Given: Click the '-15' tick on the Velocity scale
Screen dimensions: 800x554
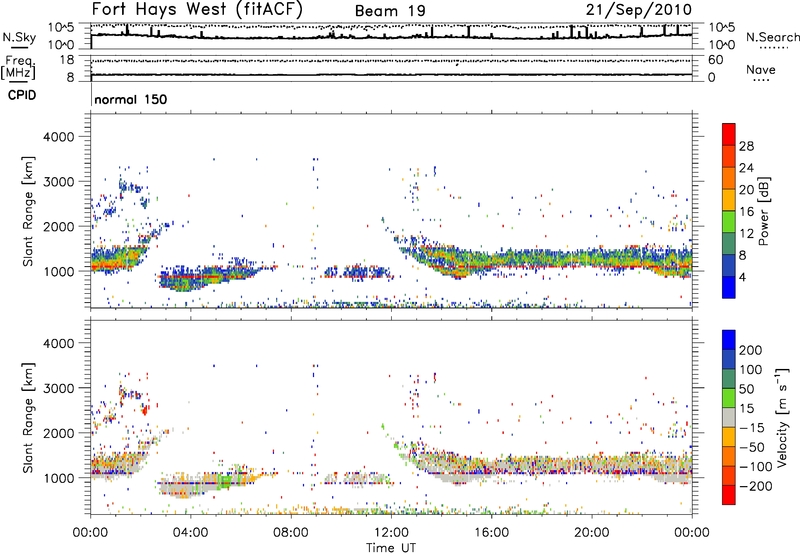Looking at the screenshot, I should [x=752, y=428].
